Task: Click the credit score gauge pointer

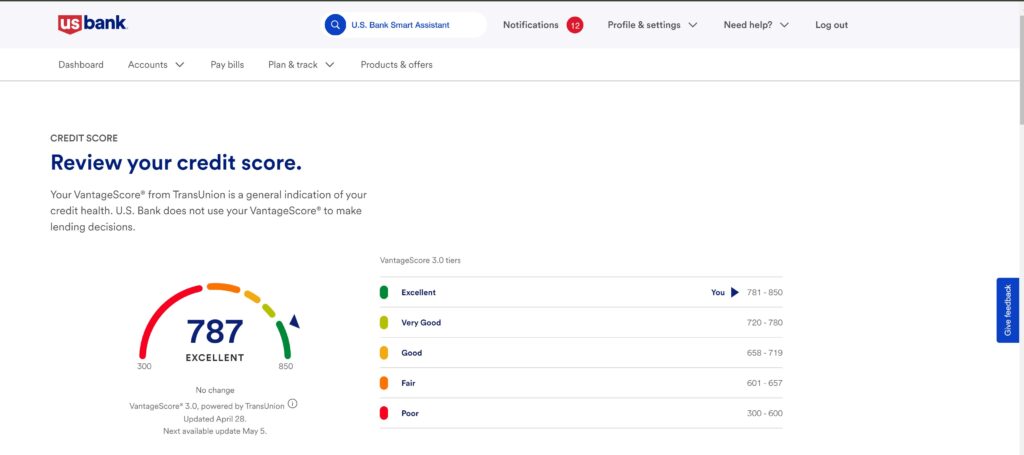Action: [x=294, y=321]
